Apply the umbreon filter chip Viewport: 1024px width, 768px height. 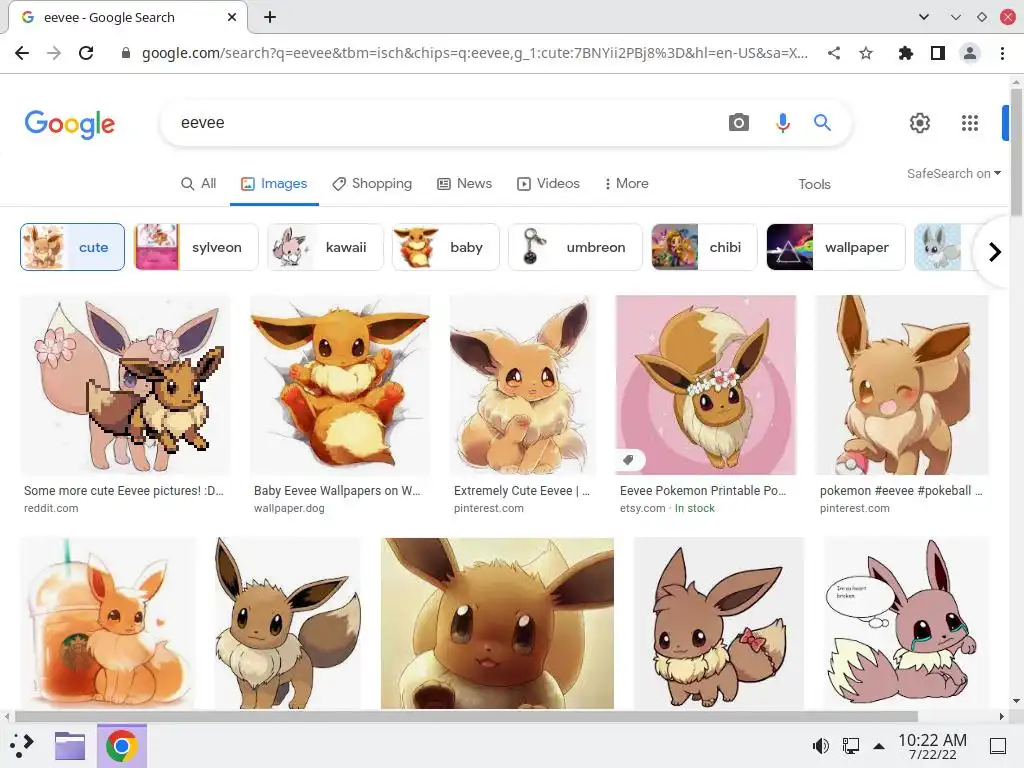[575, 247]
